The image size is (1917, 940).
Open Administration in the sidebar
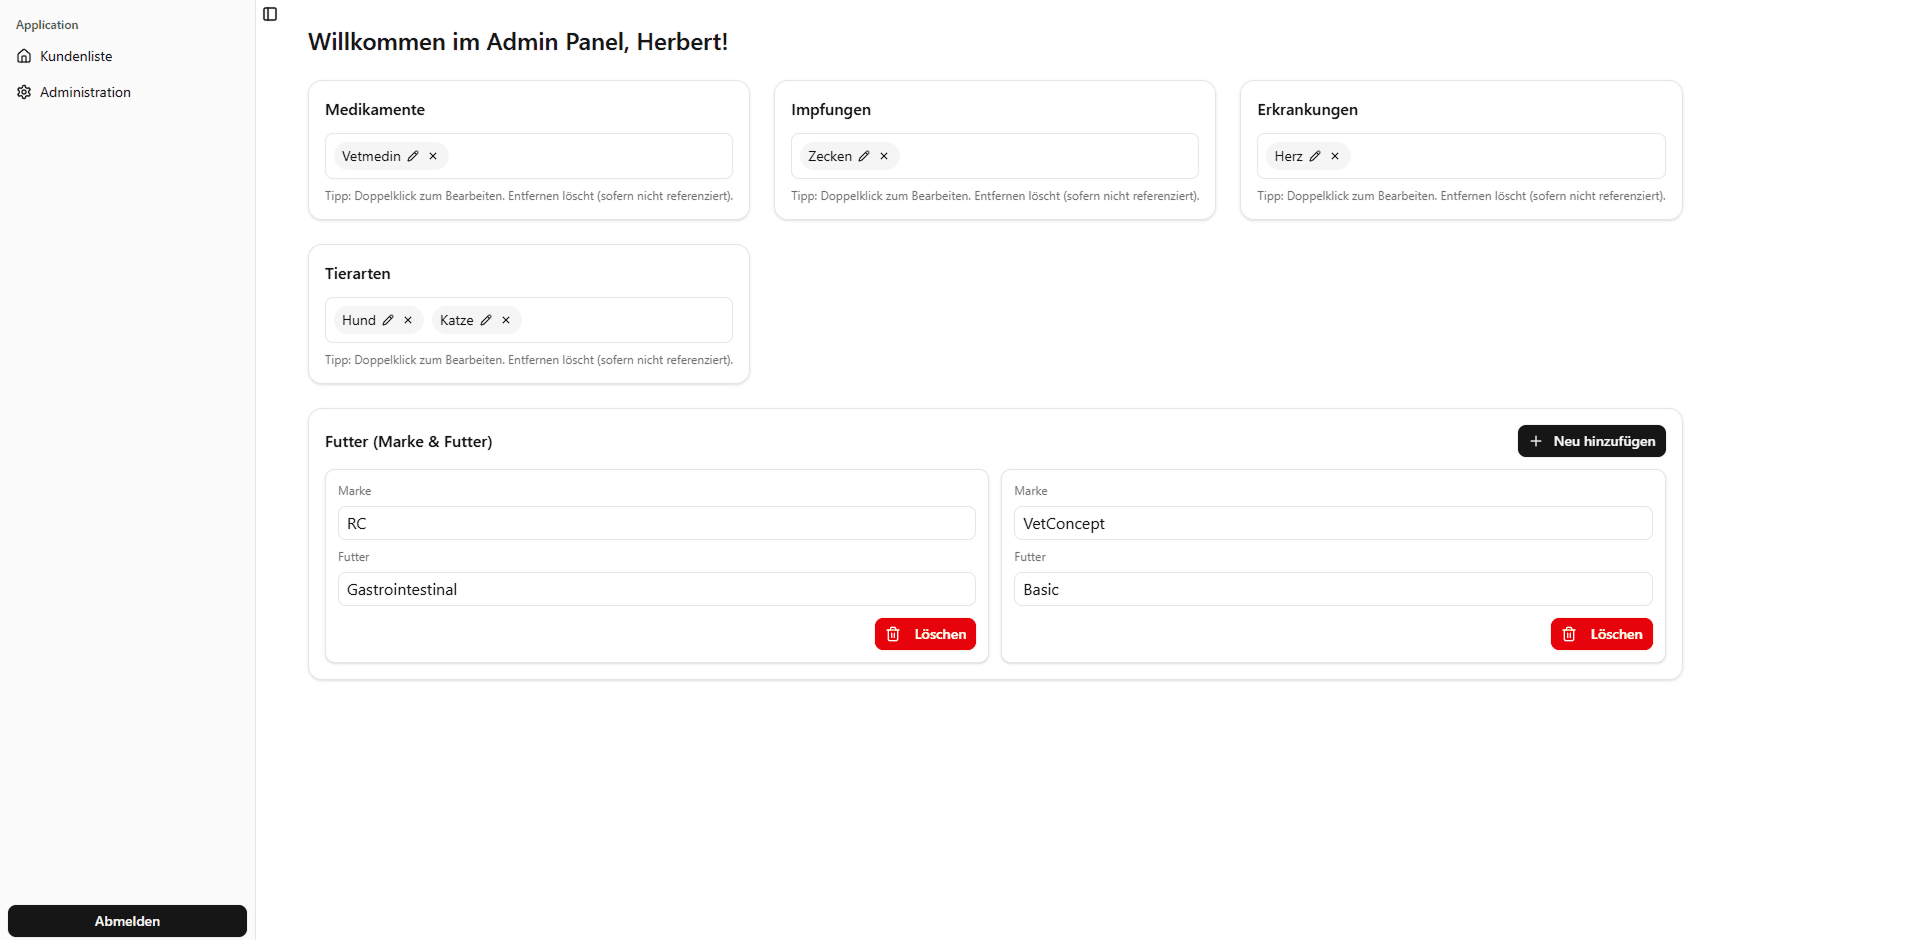[x=85, y=92]
